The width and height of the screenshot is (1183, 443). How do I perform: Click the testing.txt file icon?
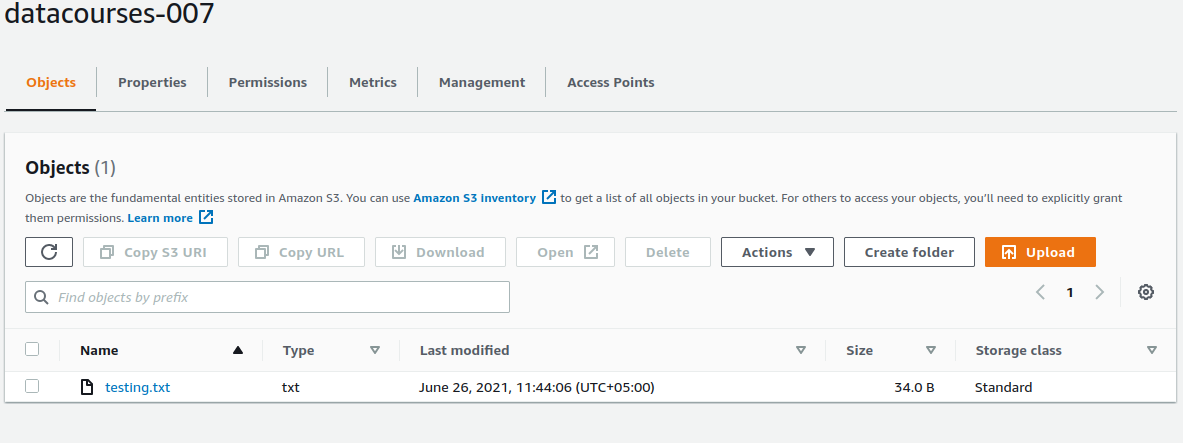click(x=88, y=387)
